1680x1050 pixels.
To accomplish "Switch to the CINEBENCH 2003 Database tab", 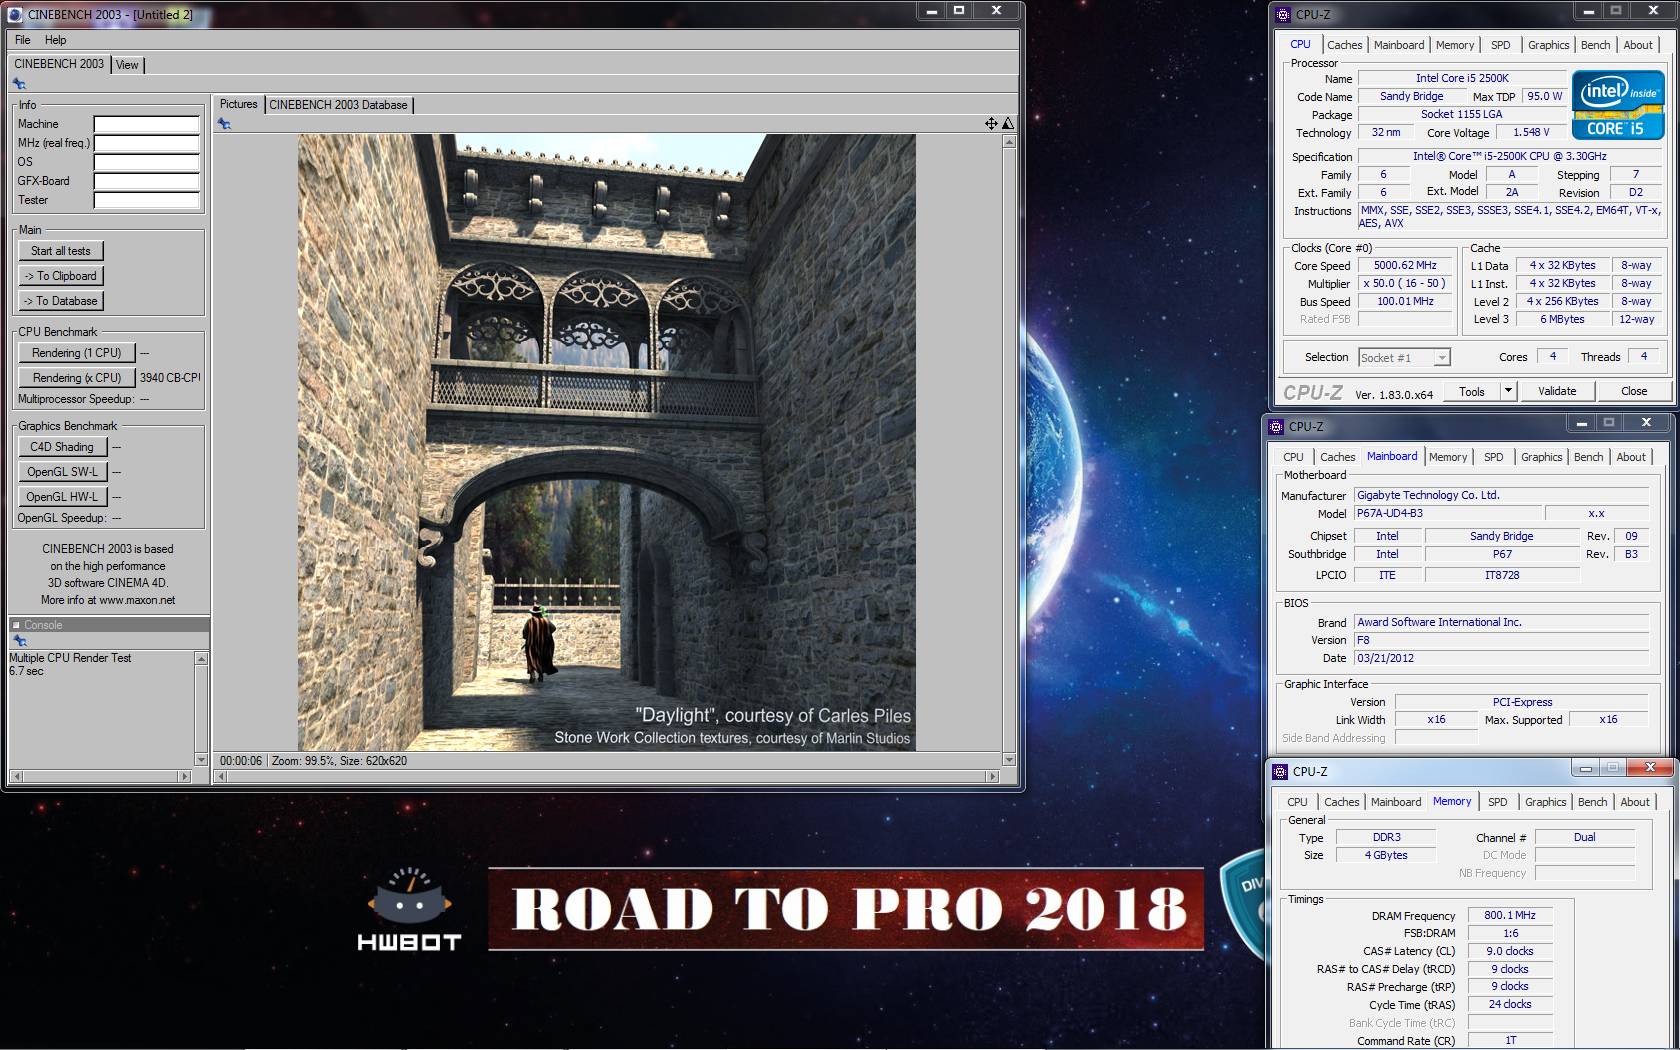I will (339, 105).
